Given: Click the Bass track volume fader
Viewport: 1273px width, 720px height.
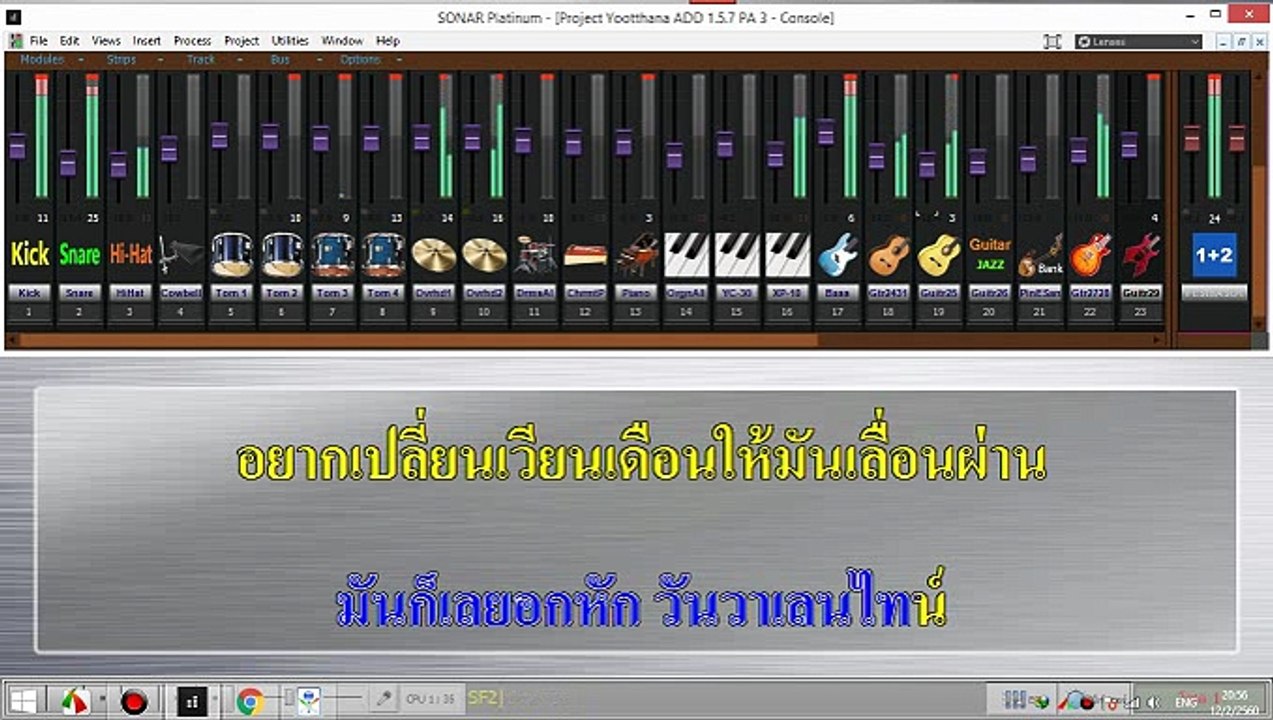Looking at the screenshot, I should pyautogui.click(x=826, y=132).
